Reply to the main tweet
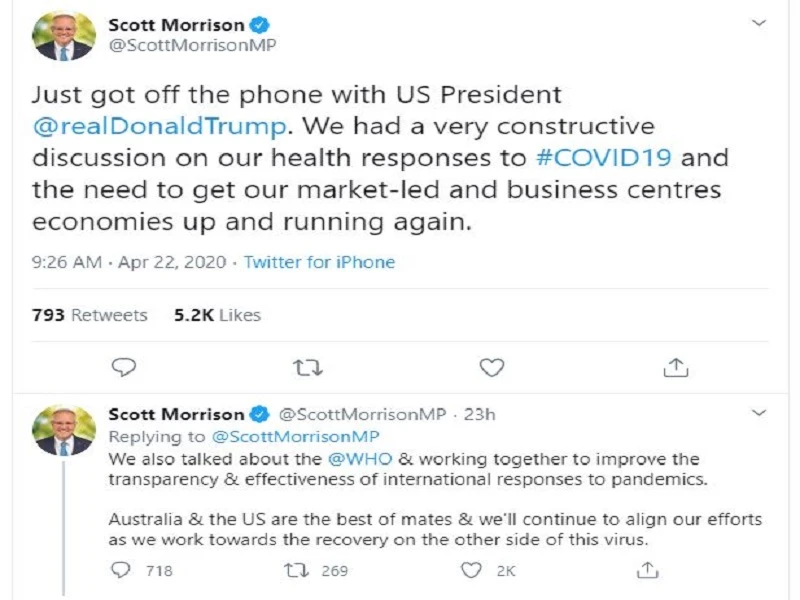This screenshot has height=600, width=800. (122, 367)
